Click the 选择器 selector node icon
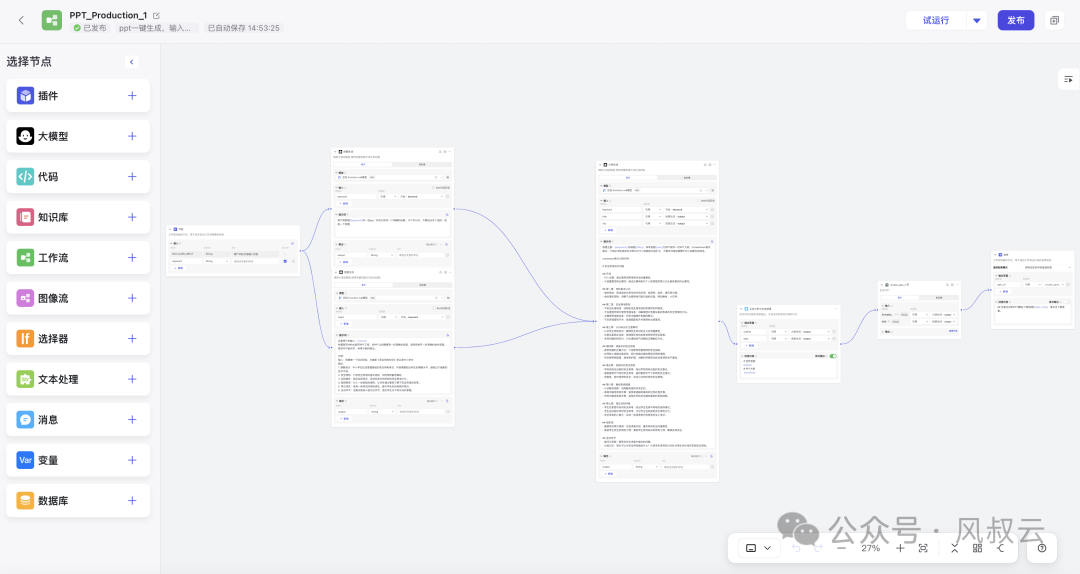 click(x=25, y=338)
